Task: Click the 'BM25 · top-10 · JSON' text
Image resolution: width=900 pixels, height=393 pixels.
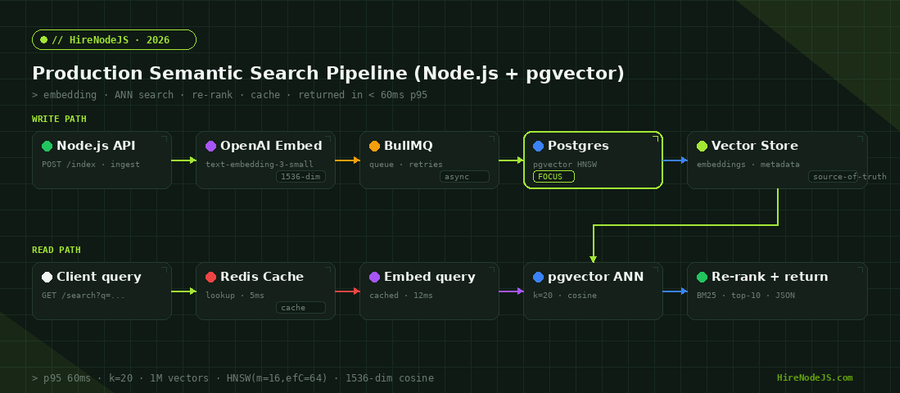Action: (746, 295)
